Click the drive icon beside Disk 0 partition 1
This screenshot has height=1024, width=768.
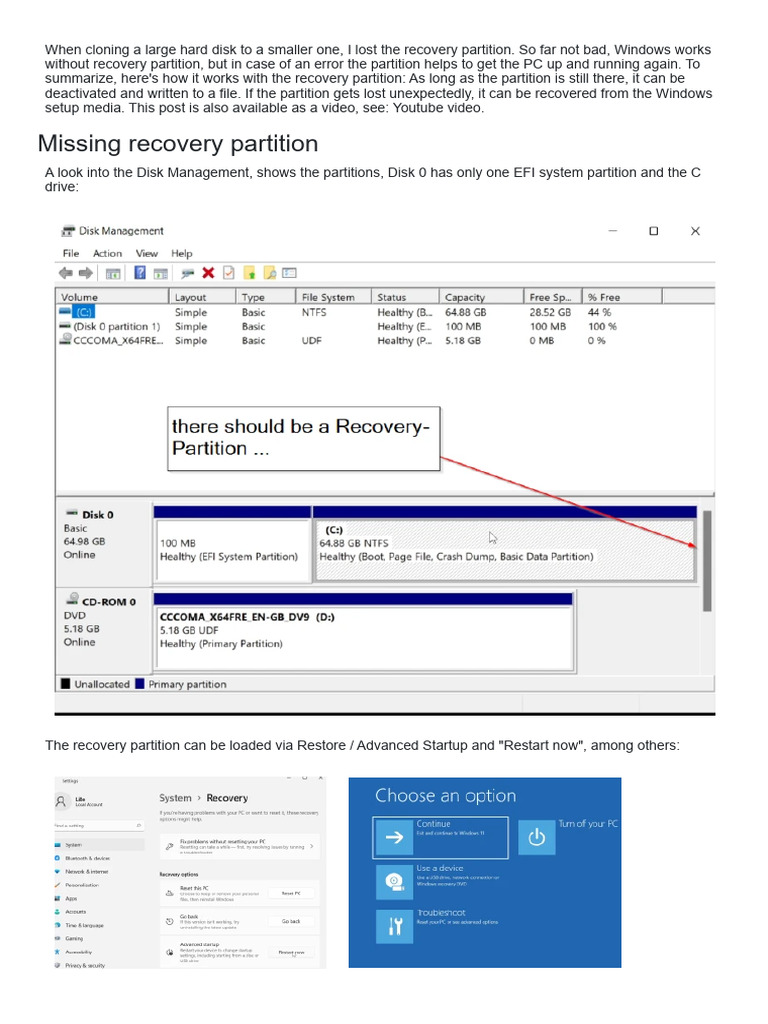(65, 325)
